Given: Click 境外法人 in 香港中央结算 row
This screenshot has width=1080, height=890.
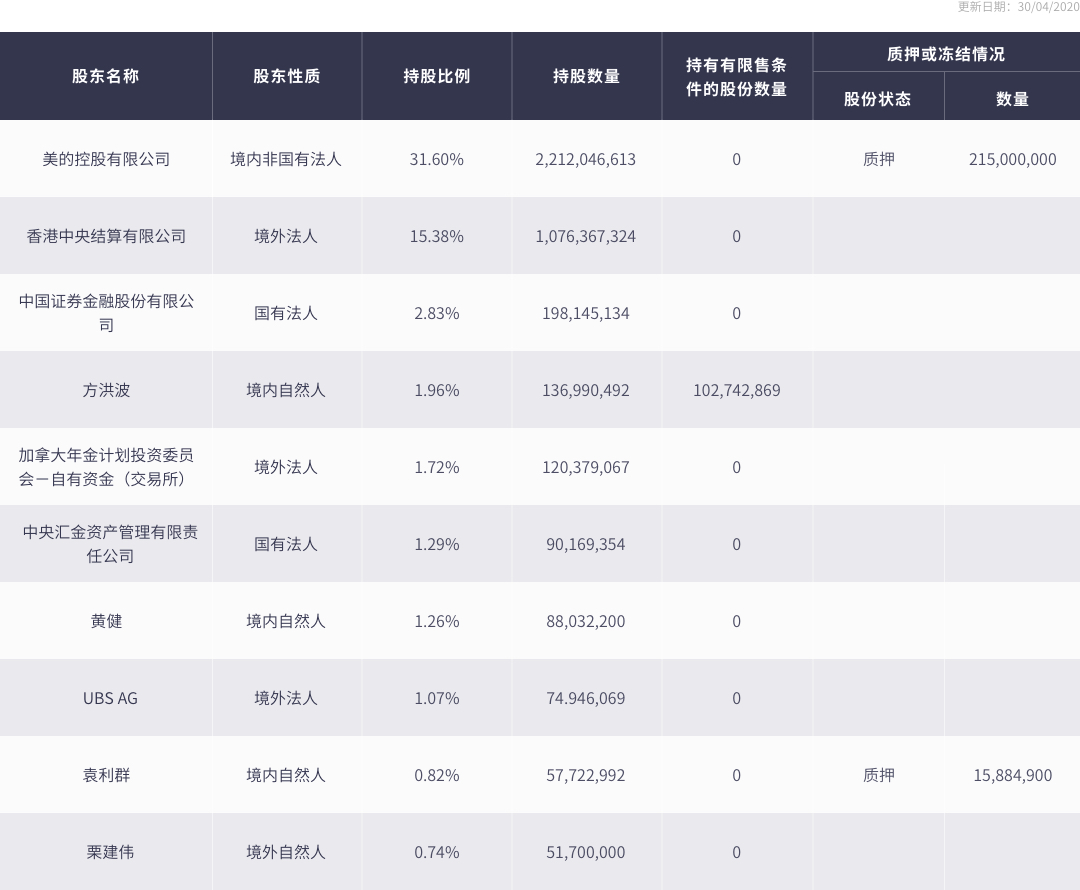Looking at the screenshot, I should (x=286, y=236).
